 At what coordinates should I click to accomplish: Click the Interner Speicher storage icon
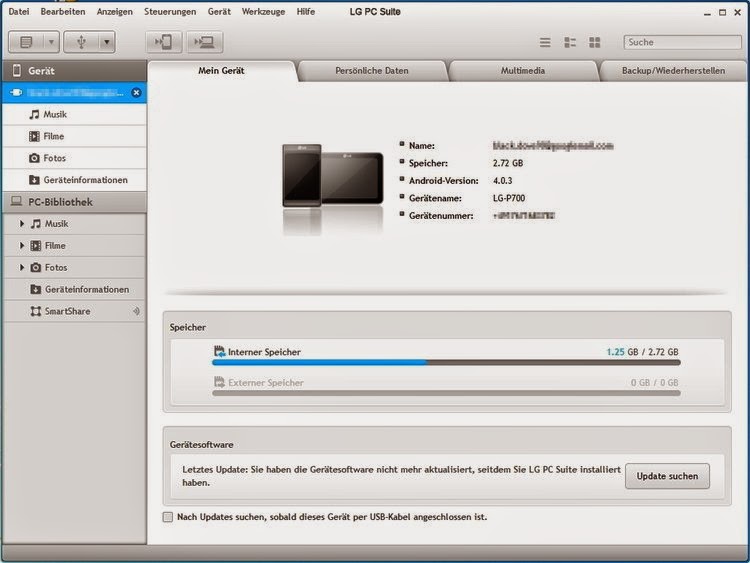coord(220,352)
